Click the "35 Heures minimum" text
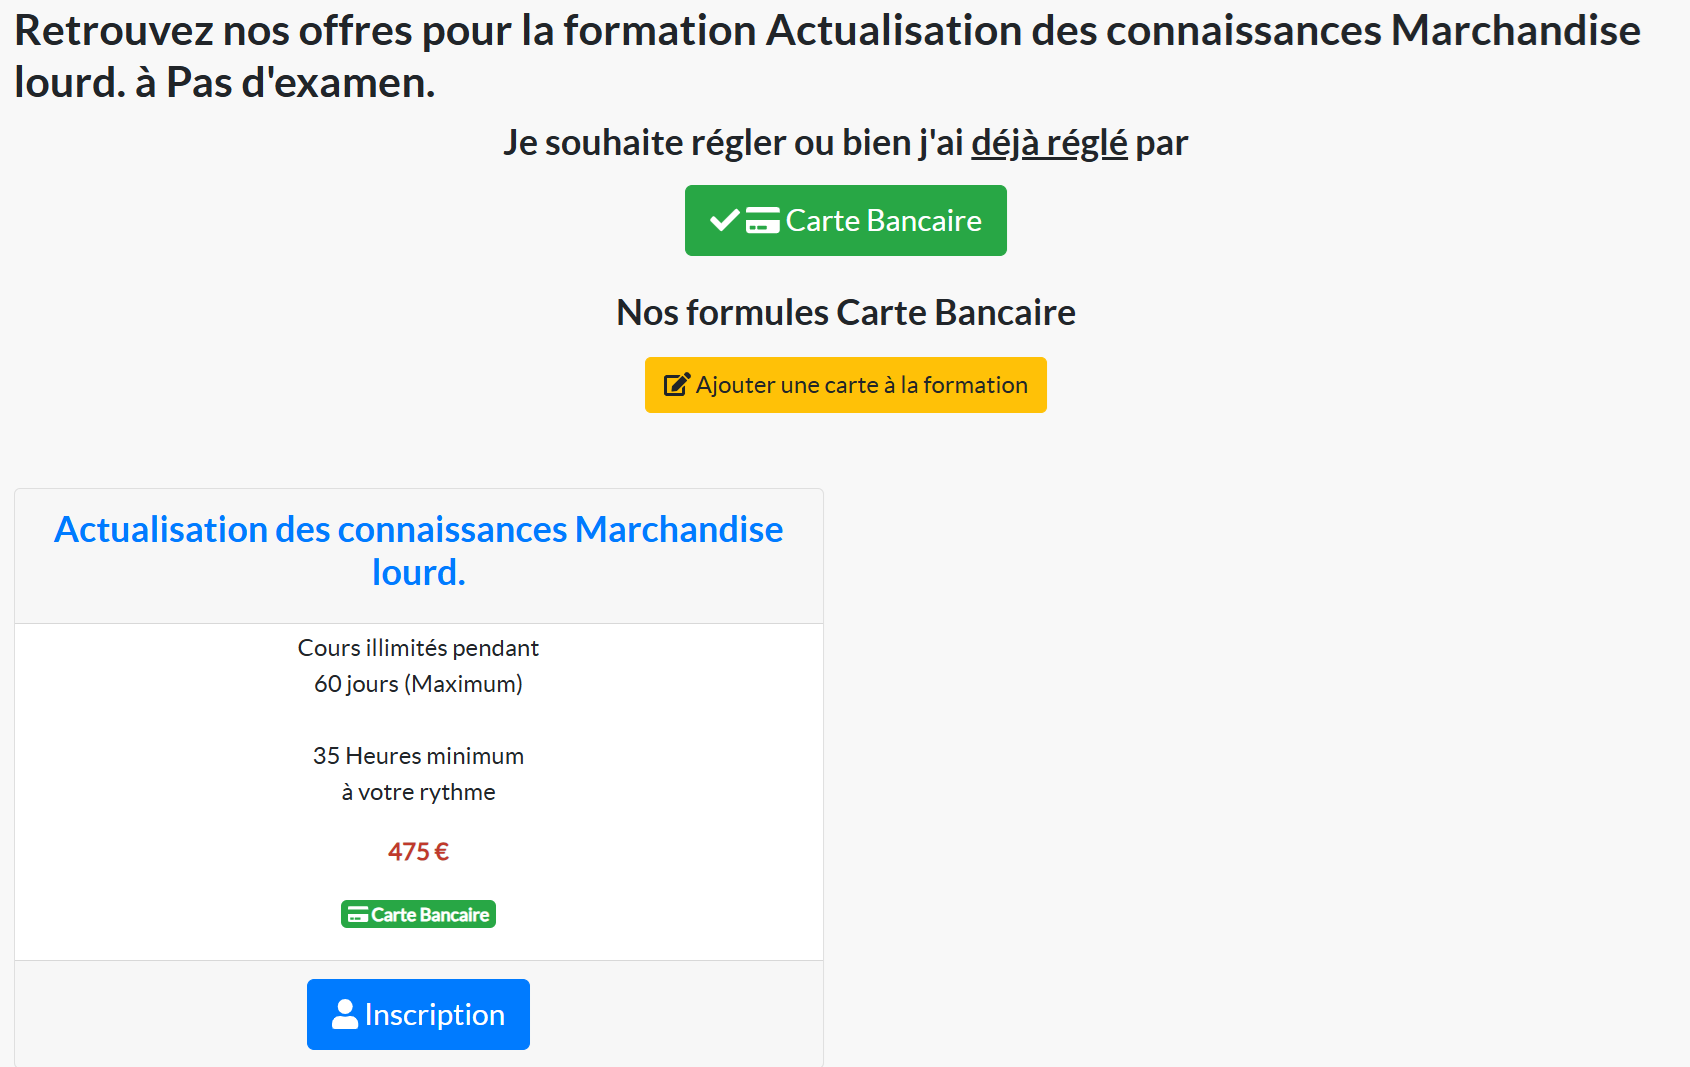Screen dimensions: 1690x1067 pyautogui.click(x=418, y=756)
